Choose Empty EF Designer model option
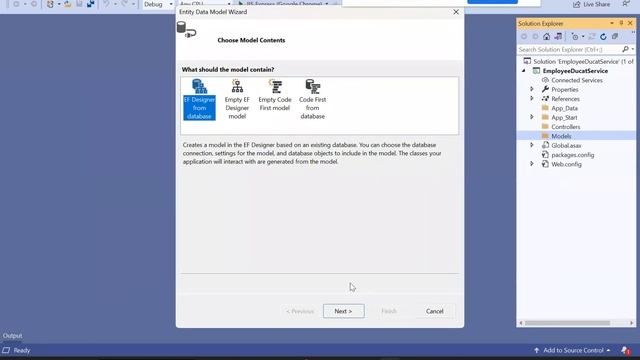640x360 pixels. coord(237,99)
